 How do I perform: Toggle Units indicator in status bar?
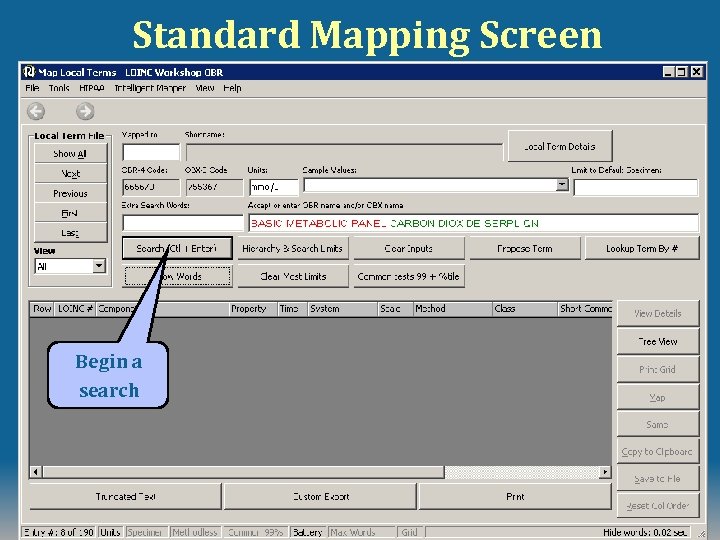[x=110, y=532]
